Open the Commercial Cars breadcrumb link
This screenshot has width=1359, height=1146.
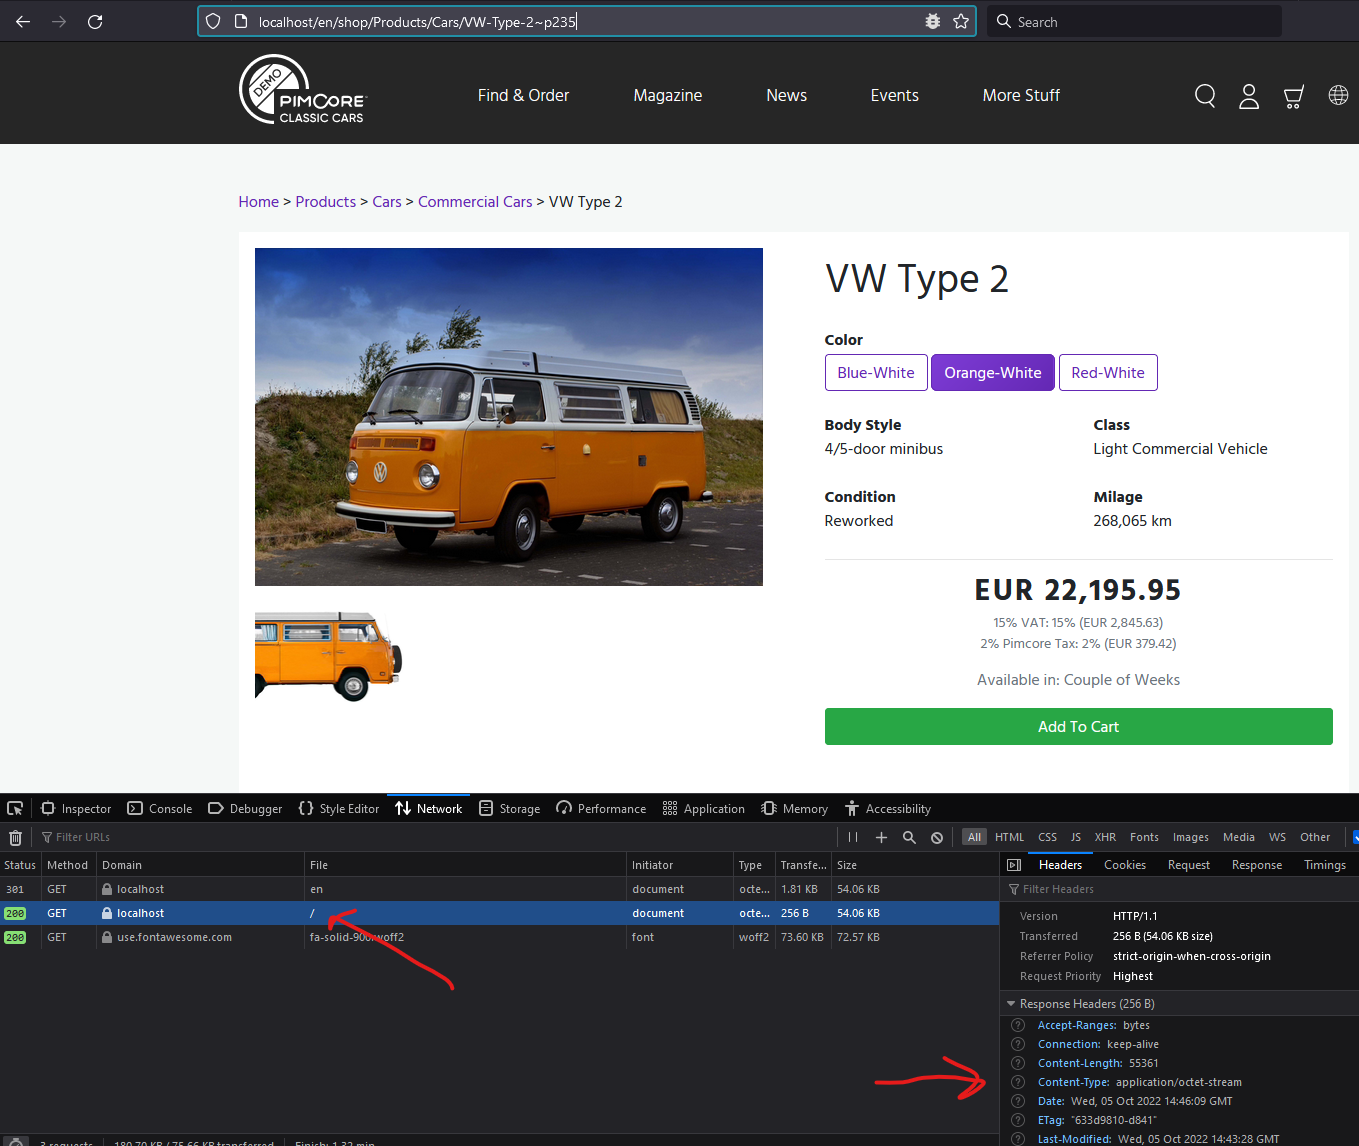475,201
